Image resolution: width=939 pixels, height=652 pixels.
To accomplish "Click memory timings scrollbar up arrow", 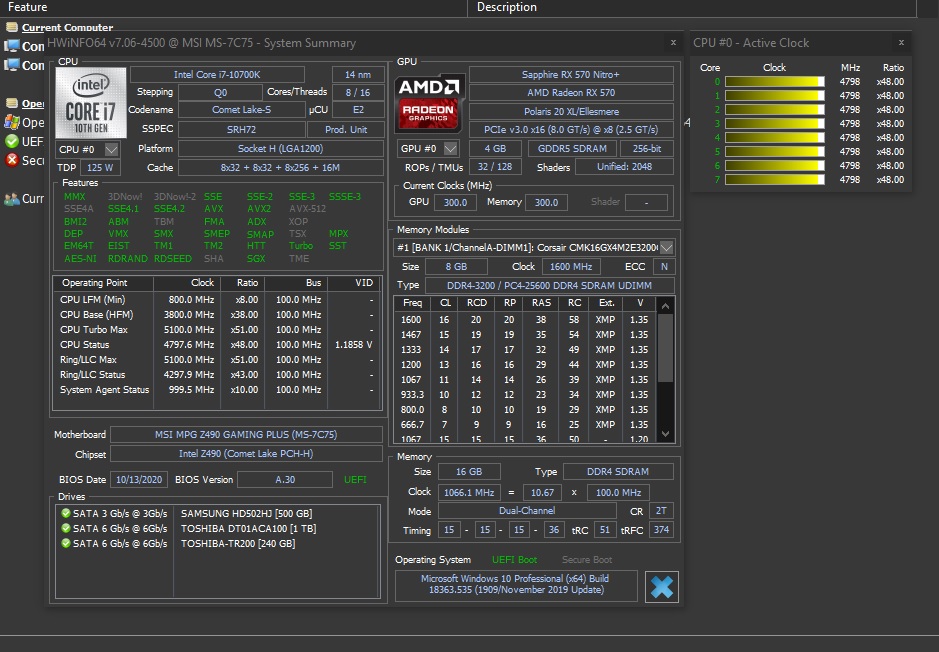I will 665,307.
